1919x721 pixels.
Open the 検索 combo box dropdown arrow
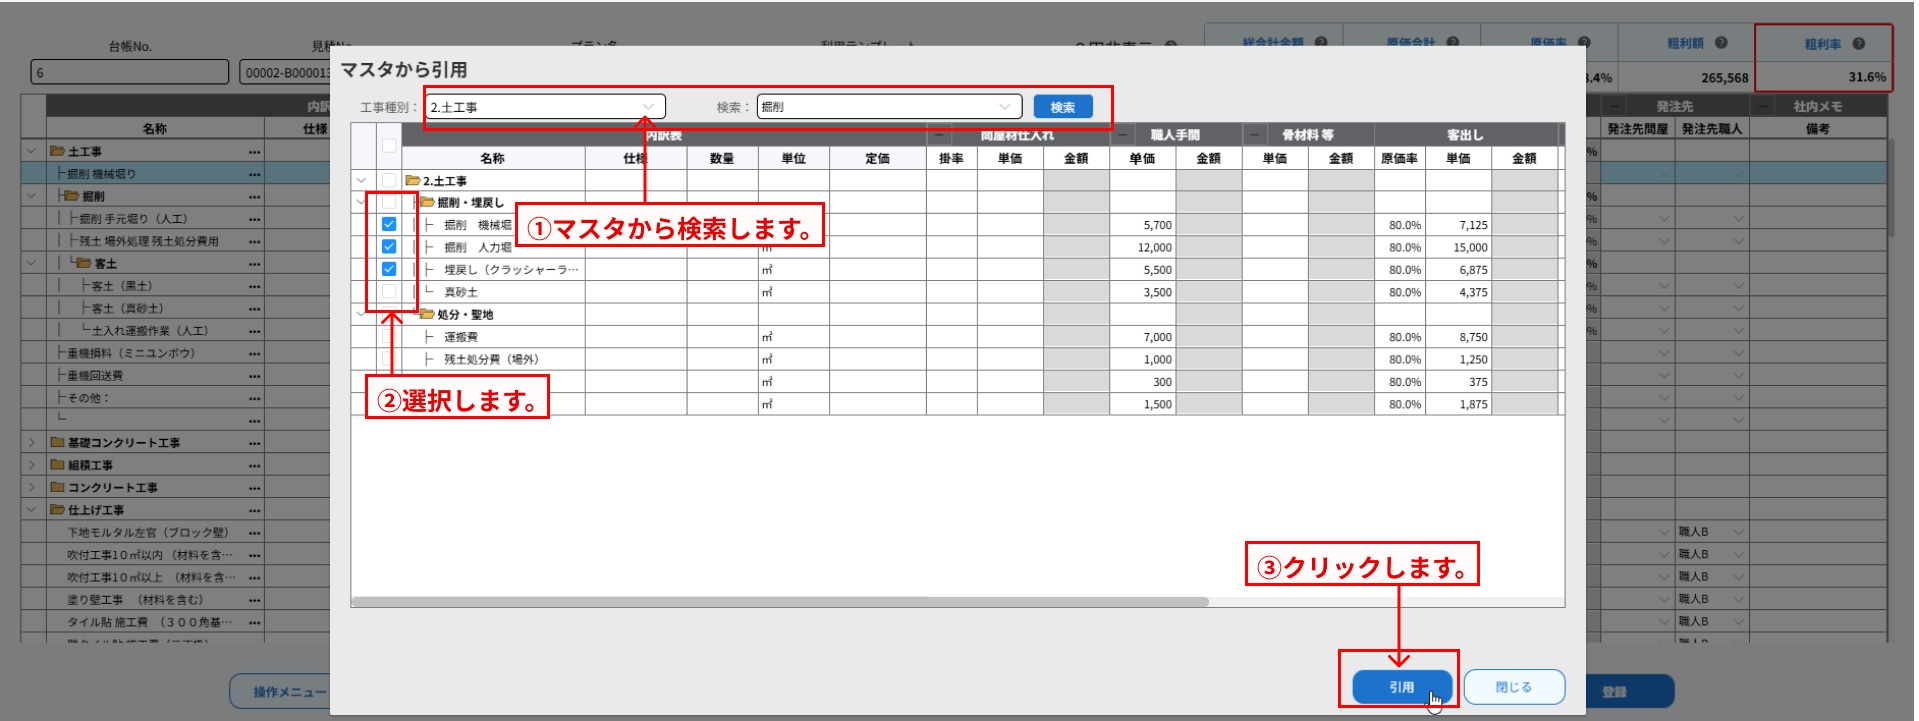click(1005, 107)
